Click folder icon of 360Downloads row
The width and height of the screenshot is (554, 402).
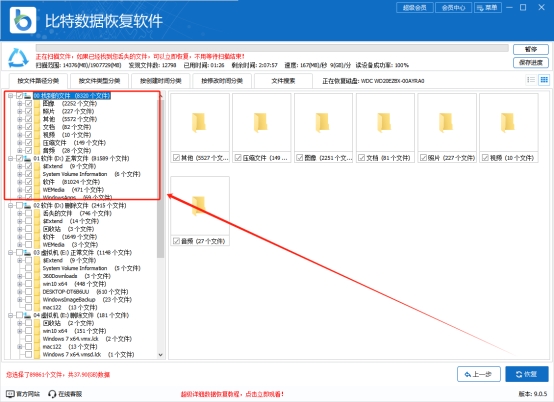[37, 276]
